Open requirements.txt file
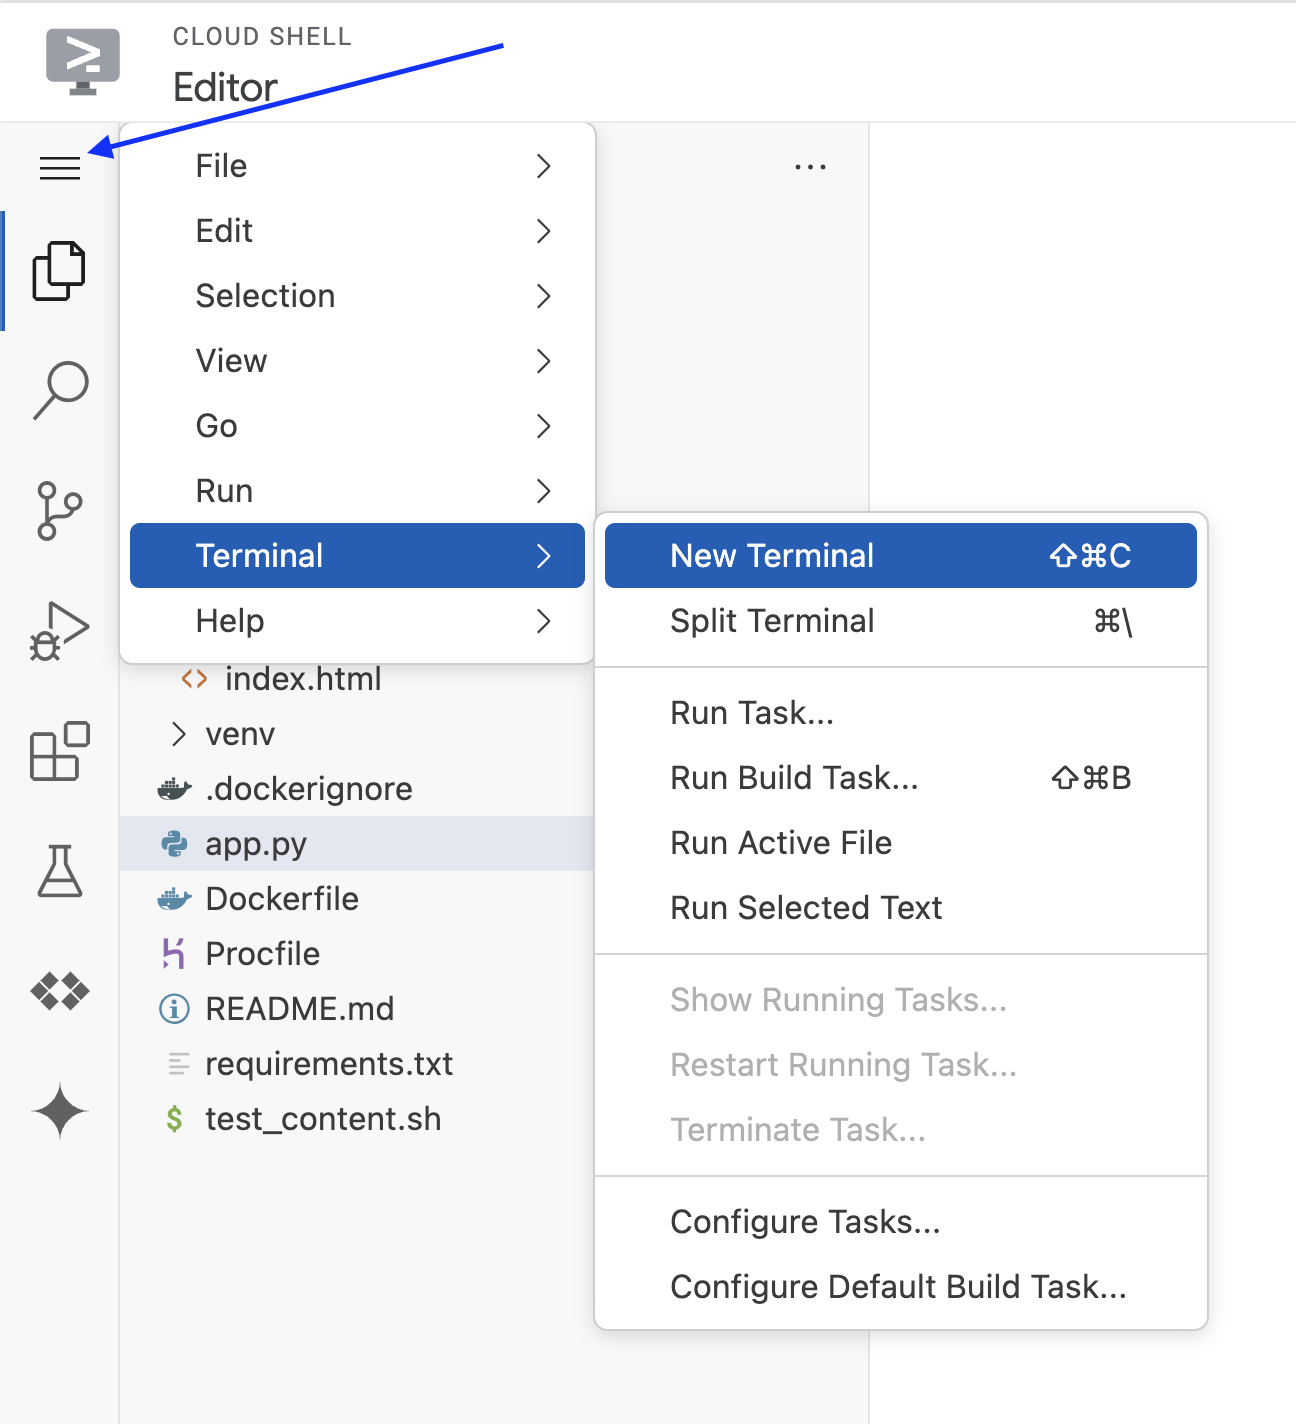This screenshot has height=1424, width=1296. 329,1064
